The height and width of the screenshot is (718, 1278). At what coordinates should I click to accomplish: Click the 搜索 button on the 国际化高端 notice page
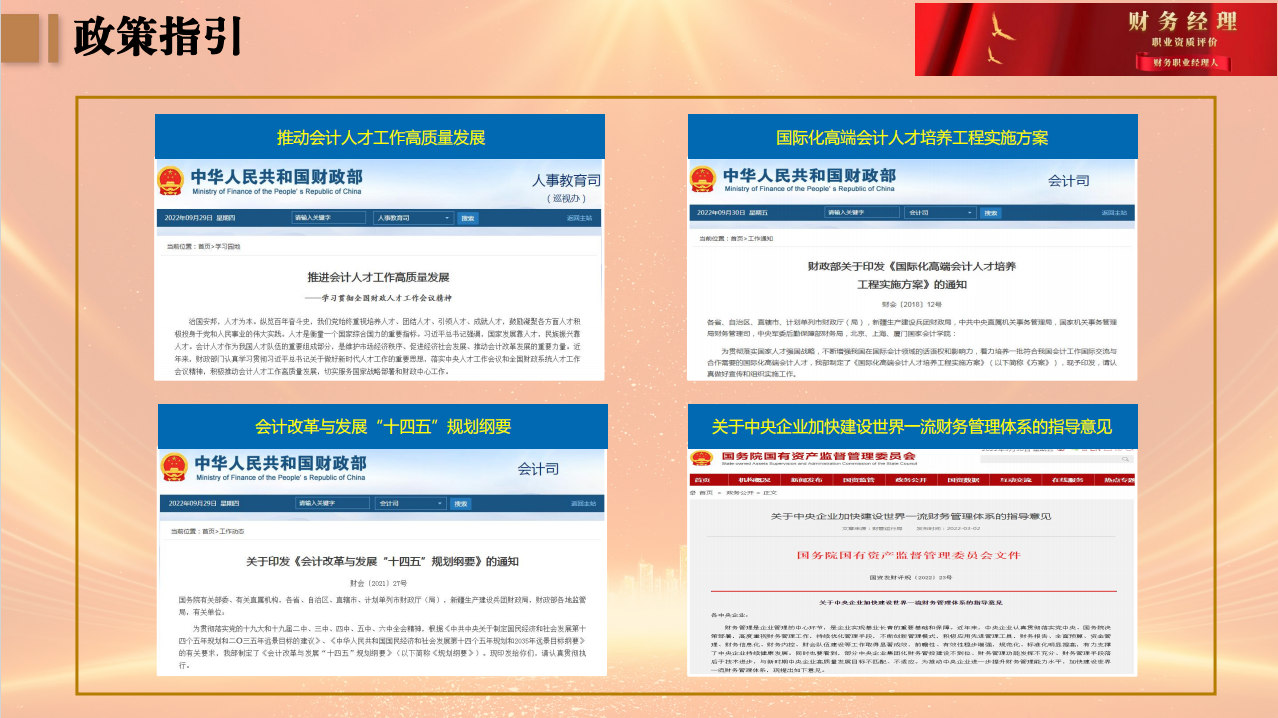990,213
